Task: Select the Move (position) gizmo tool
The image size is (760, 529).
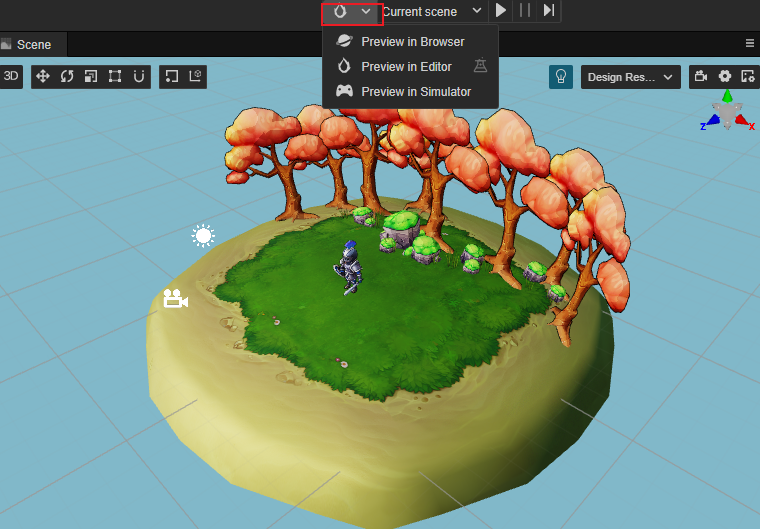Action: 43,76
